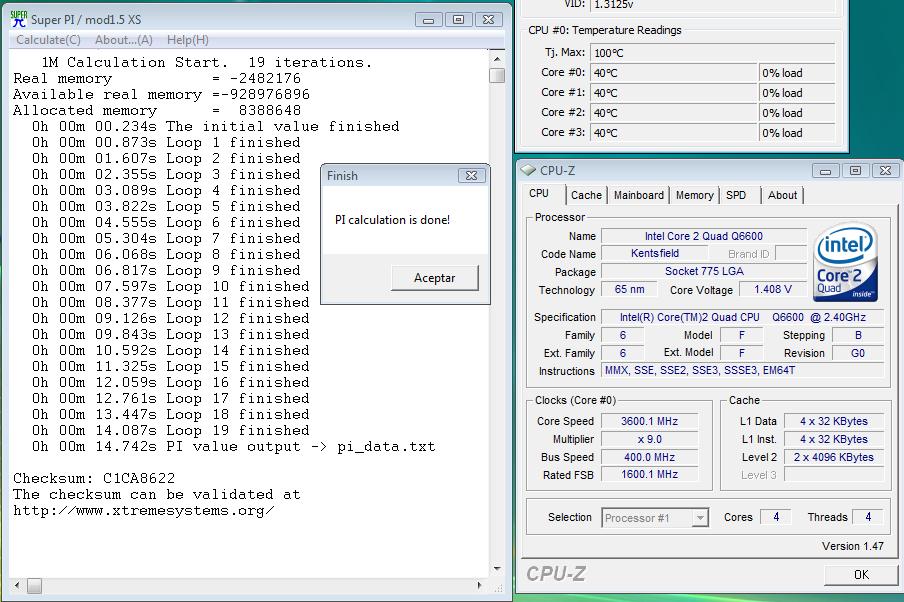Close the Super PI window

[x=488, y=20]
